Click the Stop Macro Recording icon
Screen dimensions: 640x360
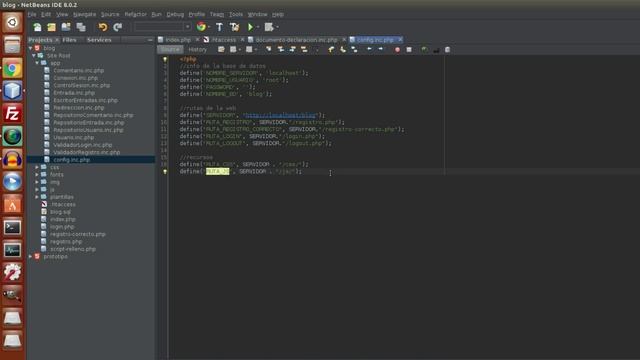409,49
